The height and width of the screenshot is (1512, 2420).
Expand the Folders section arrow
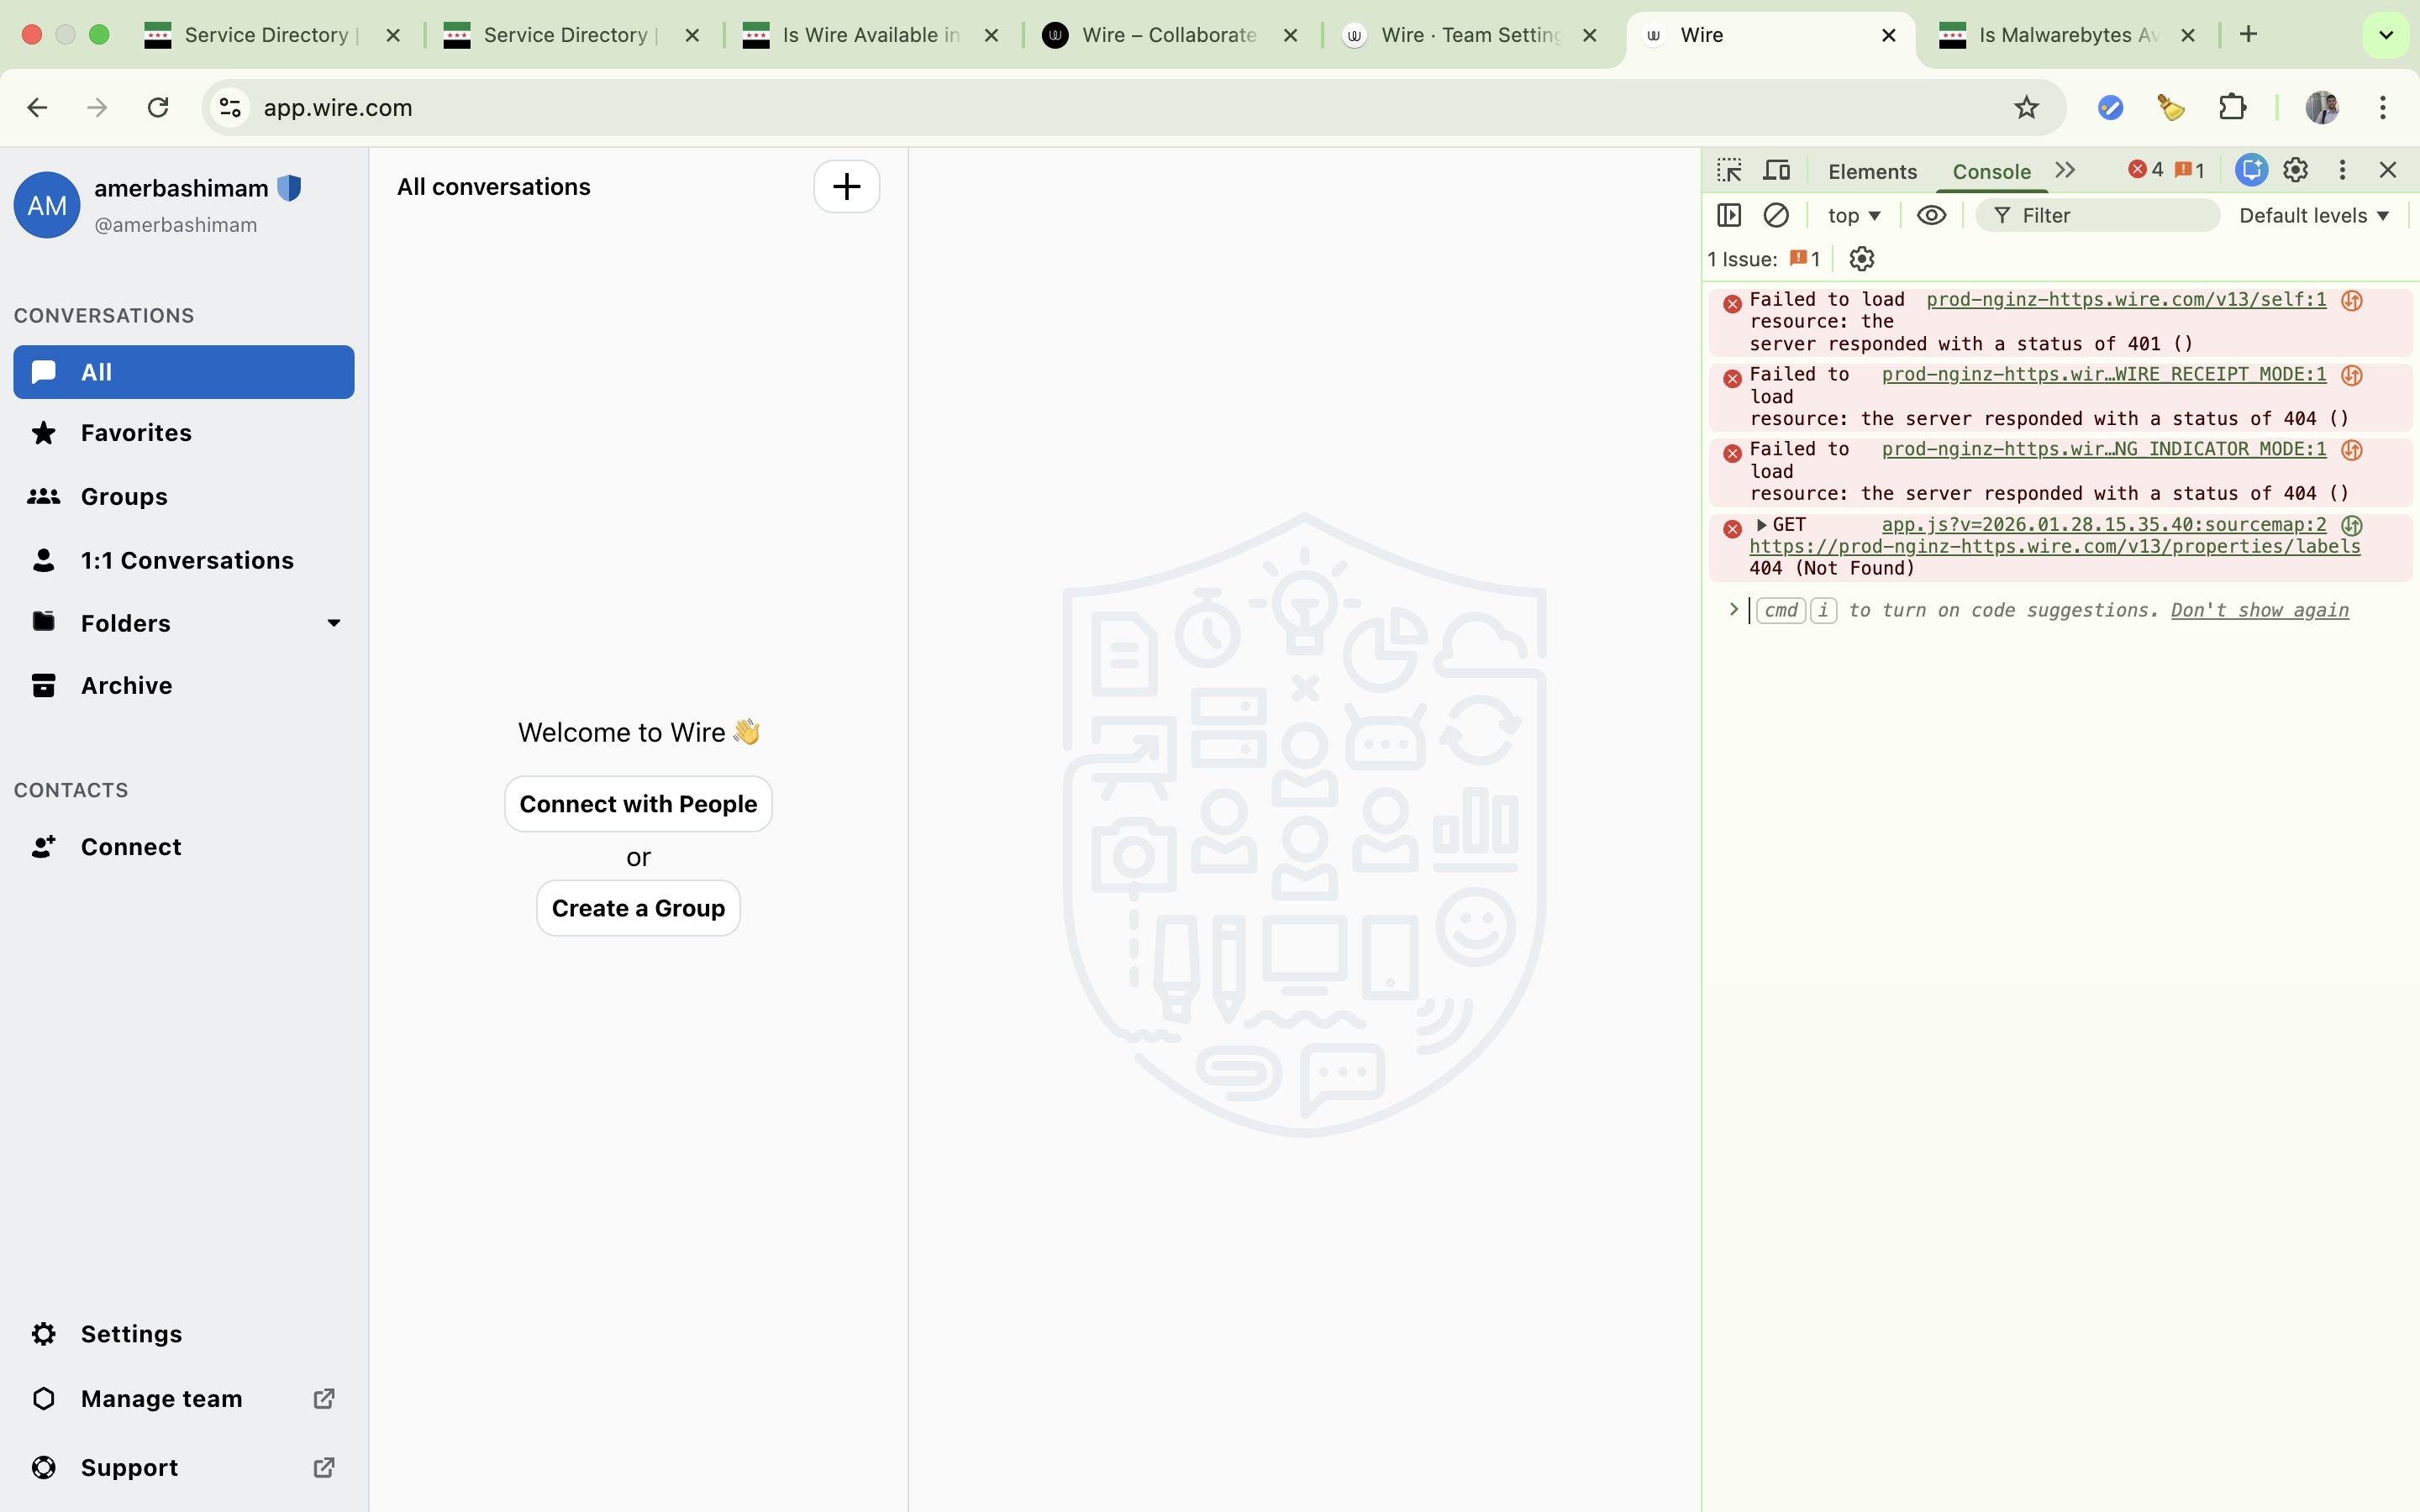point(334,623)
